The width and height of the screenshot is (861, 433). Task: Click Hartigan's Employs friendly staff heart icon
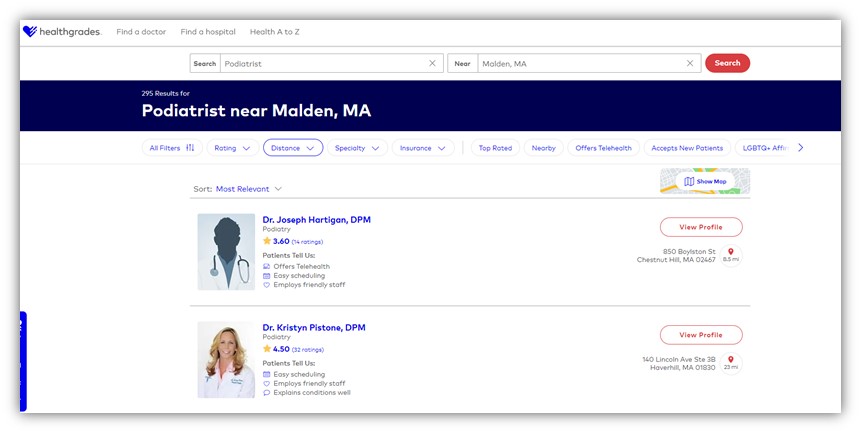pos(266,285)
